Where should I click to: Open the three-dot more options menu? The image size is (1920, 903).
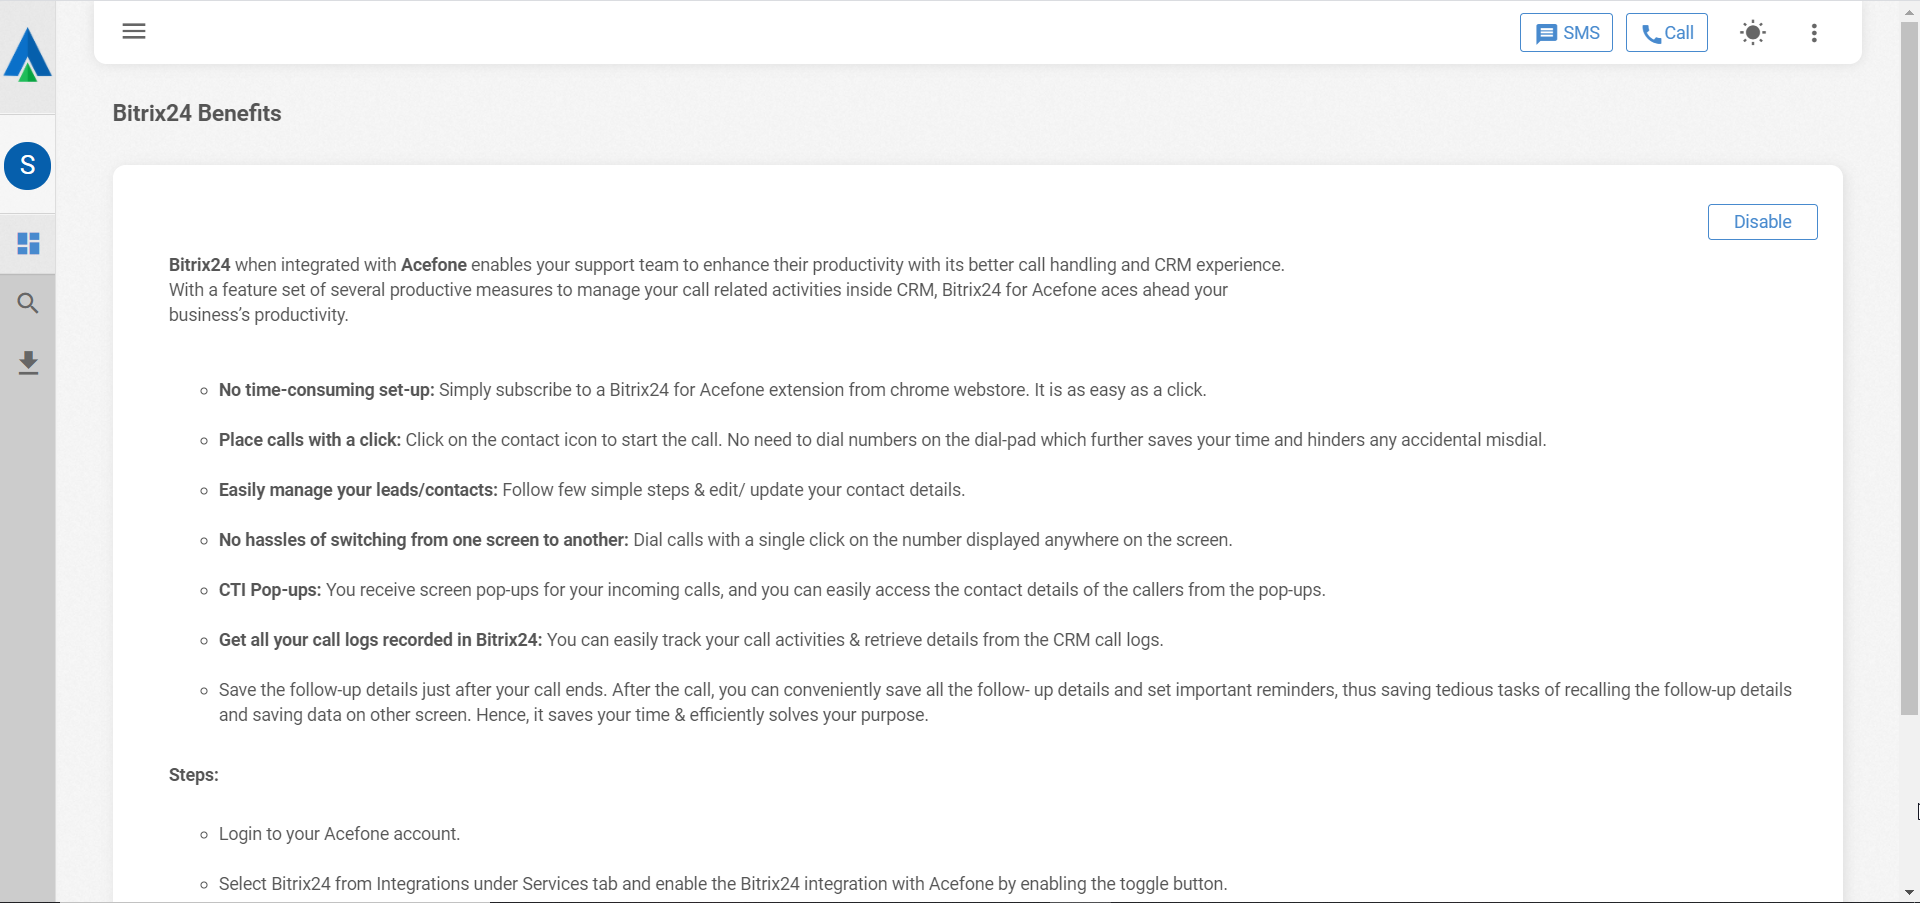click(1813, 33)
